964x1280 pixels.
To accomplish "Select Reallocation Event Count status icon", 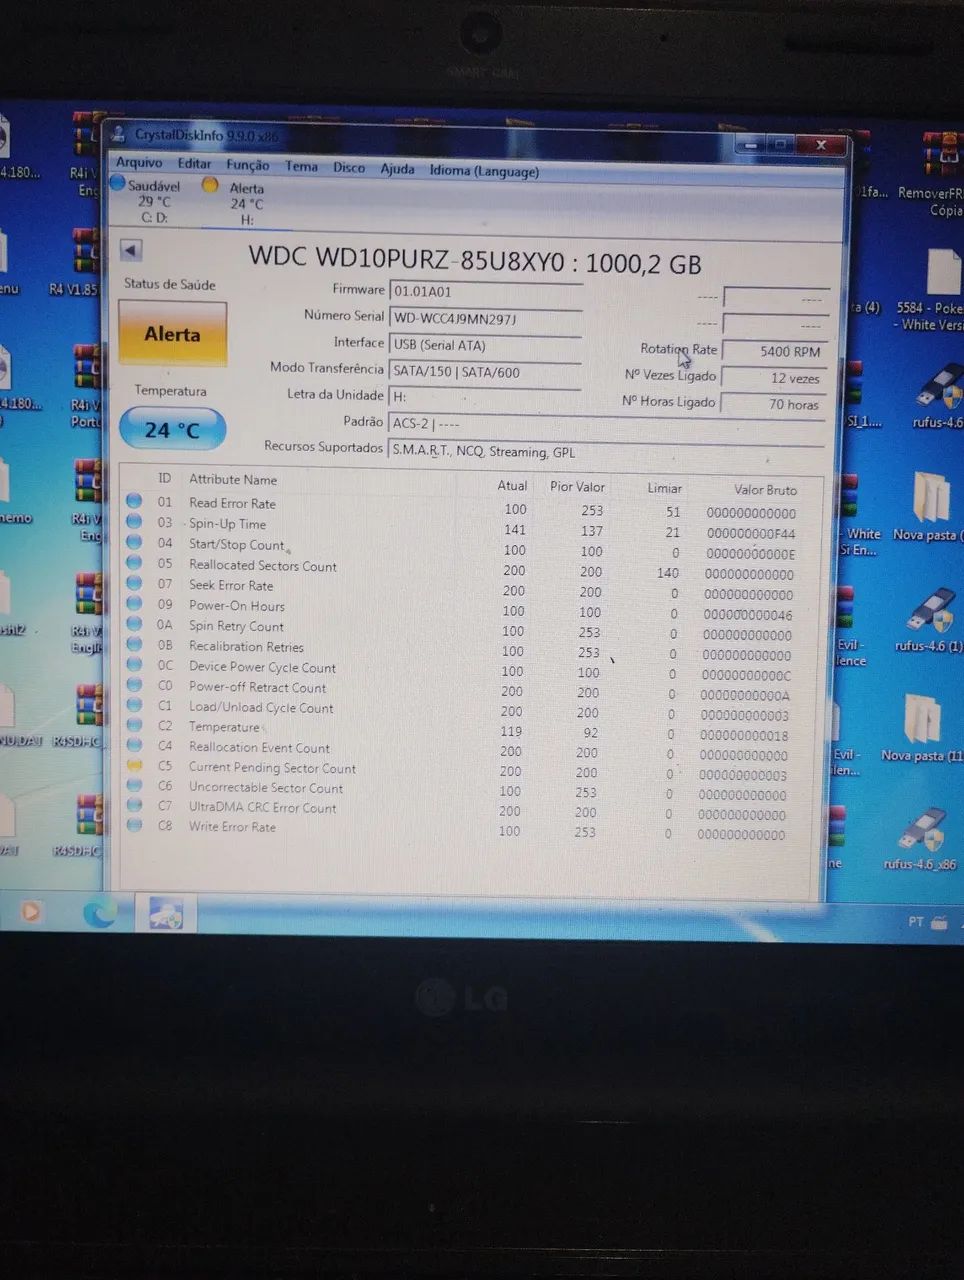I will click(x=134, y=745).
